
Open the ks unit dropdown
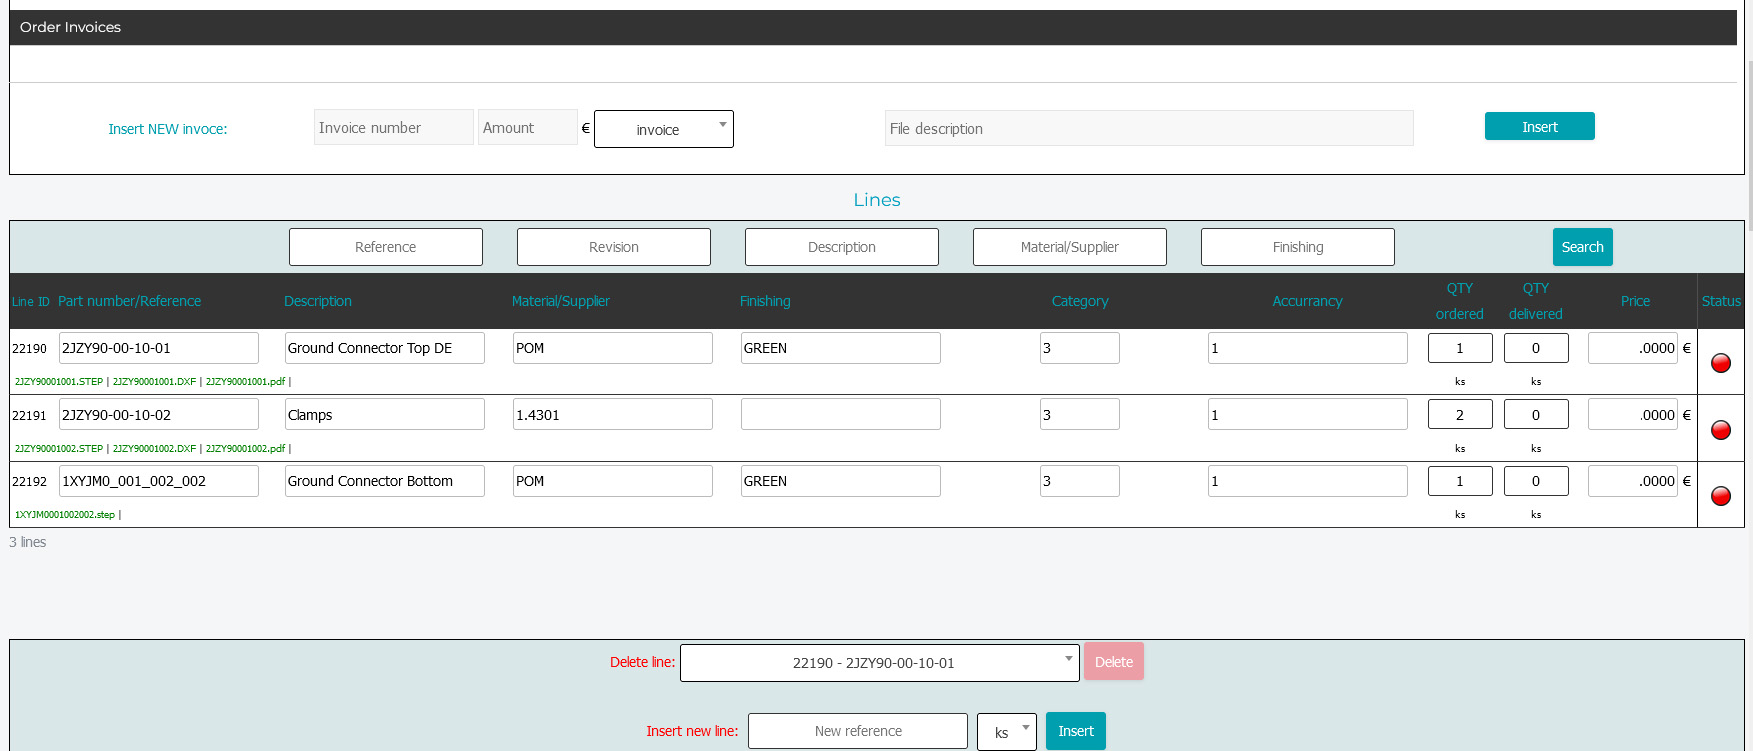(1006, 732)
